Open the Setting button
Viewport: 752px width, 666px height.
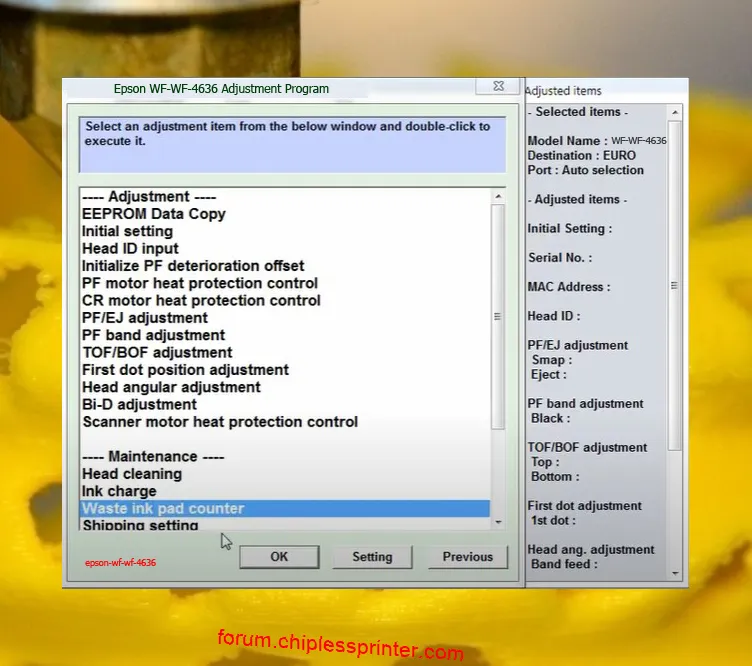pos(372,557)
